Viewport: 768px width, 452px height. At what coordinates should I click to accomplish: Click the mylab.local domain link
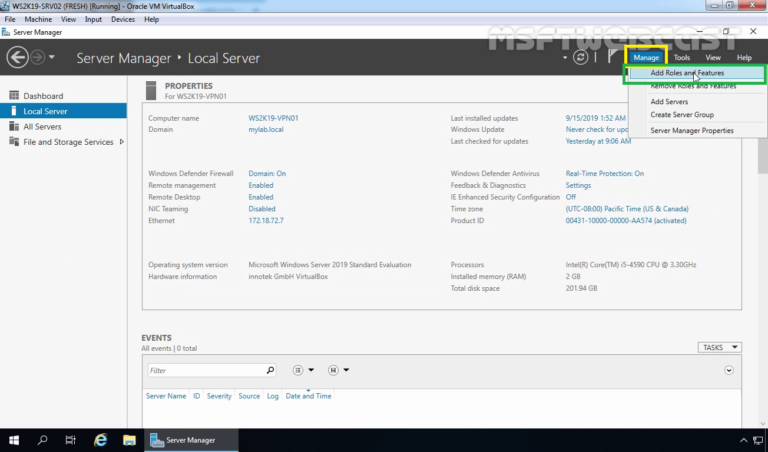265,130
